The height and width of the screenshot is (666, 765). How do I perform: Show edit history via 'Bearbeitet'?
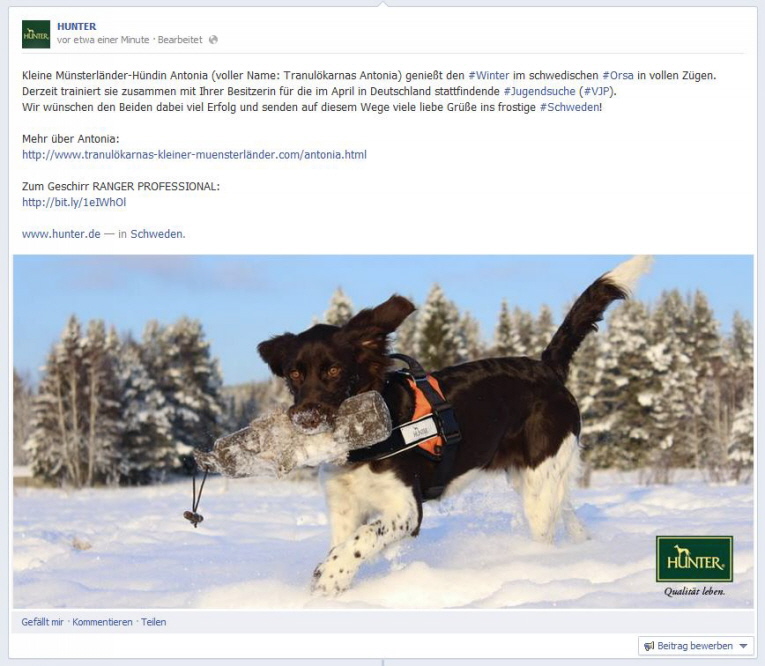pos(180,40)
